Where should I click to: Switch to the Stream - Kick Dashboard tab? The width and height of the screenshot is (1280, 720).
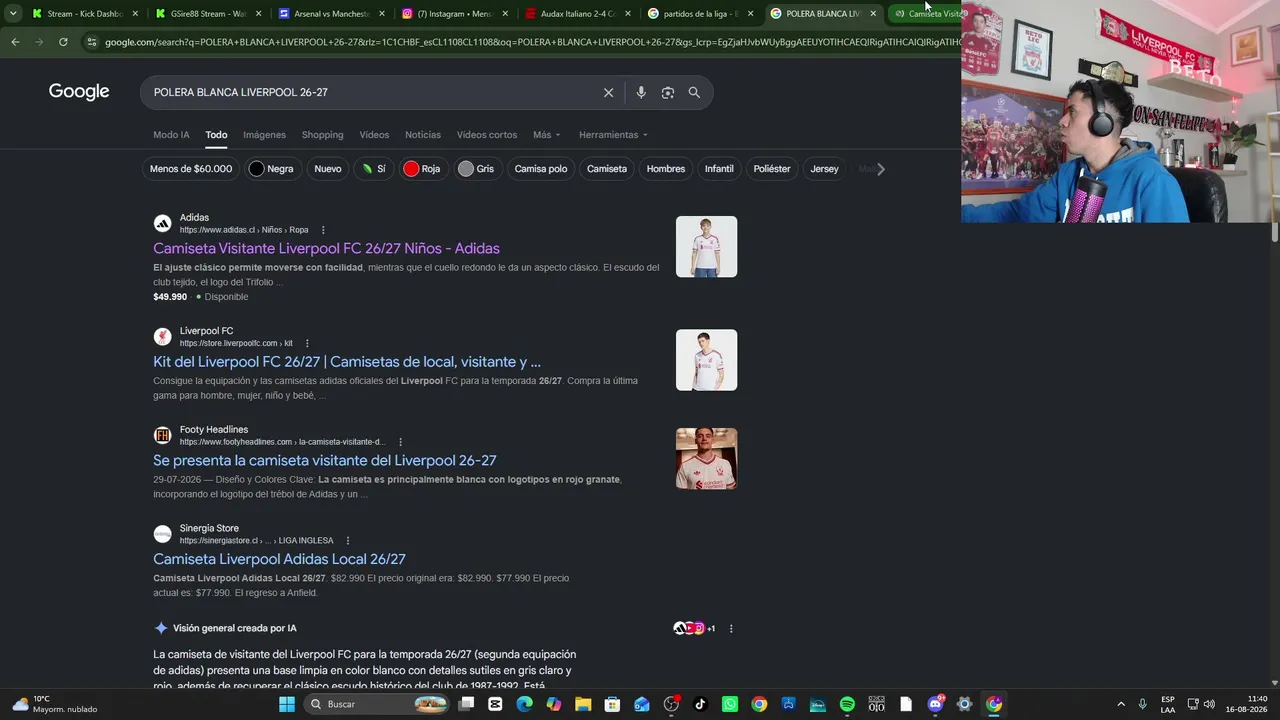[85, 14]
